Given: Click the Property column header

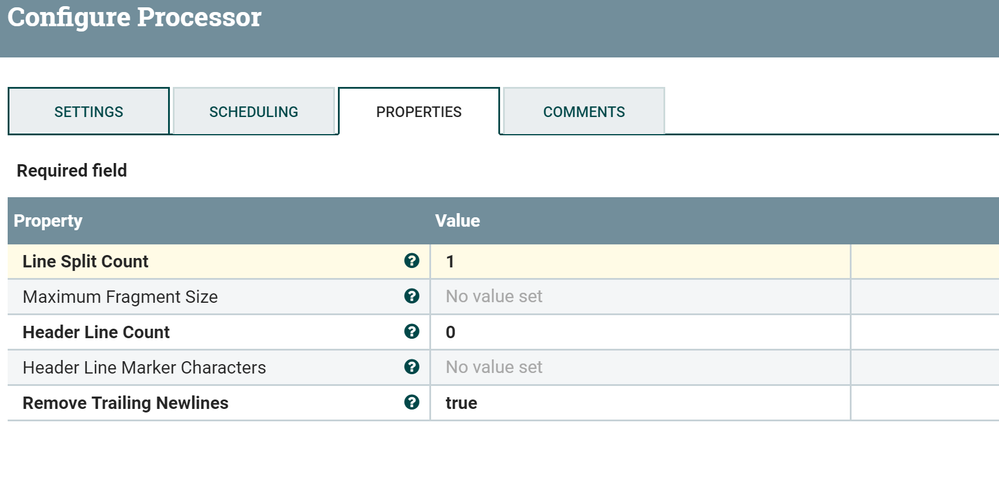Looking at the screenshot, I should point(48,221).
